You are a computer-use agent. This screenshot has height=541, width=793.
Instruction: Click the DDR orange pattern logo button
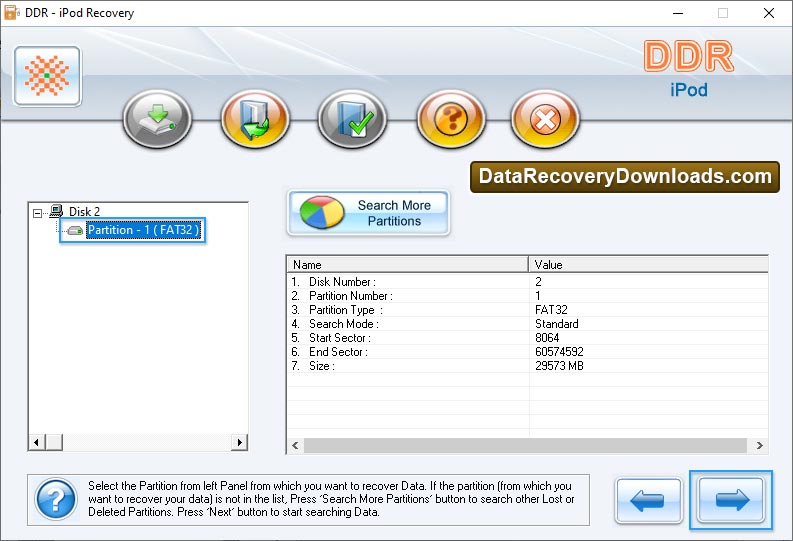pos(48,76)
